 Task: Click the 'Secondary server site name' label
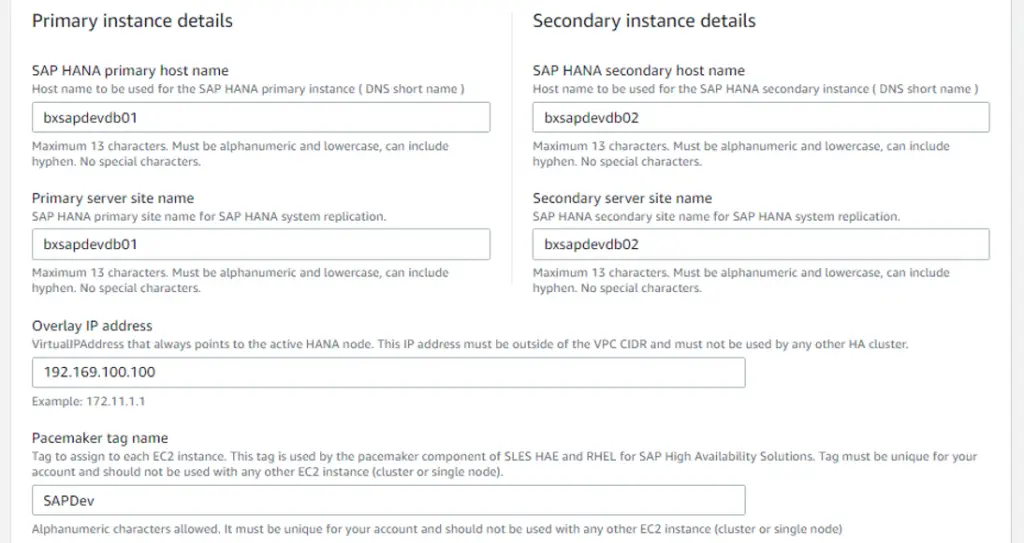pos(622,198)
